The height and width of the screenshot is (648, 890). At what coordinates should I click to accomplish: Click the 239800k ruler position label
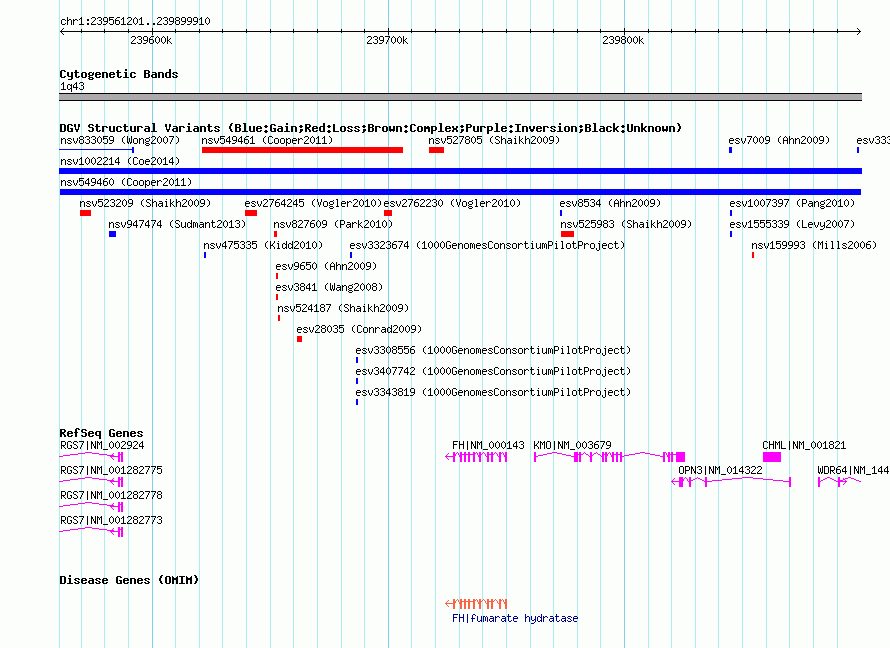click(x=623, y=40)
